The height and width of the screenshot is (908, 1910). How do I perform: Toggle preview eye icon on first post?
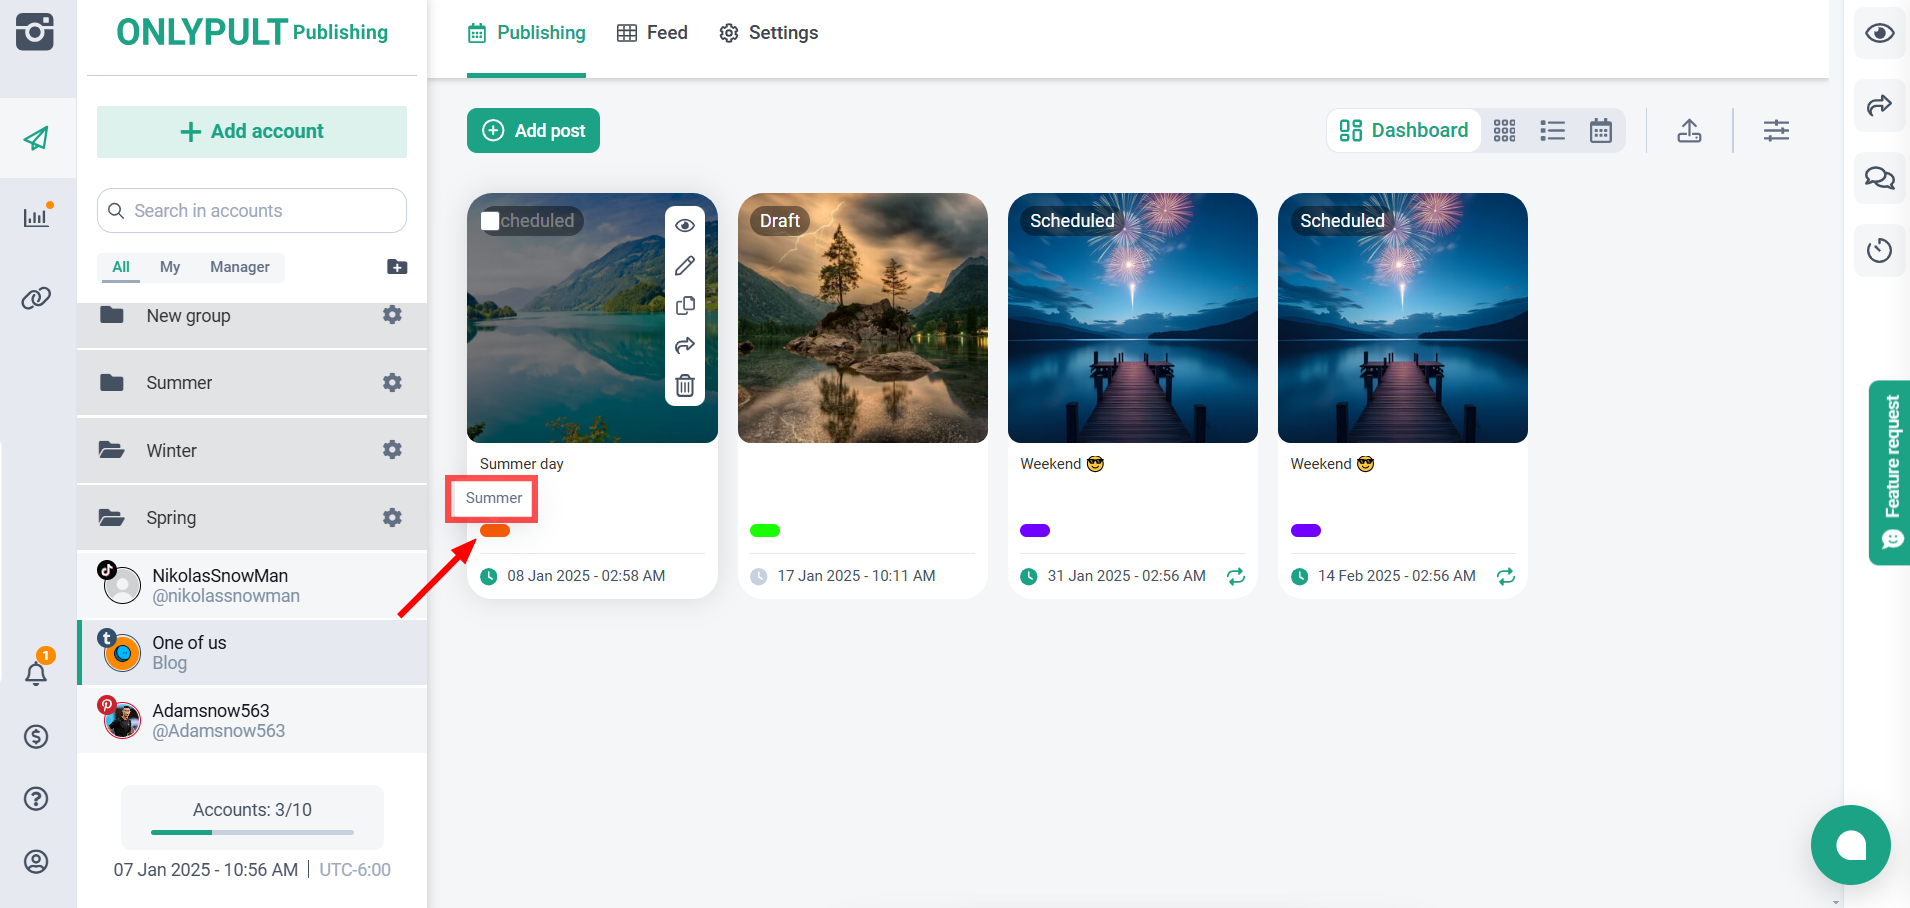point(685,226)
